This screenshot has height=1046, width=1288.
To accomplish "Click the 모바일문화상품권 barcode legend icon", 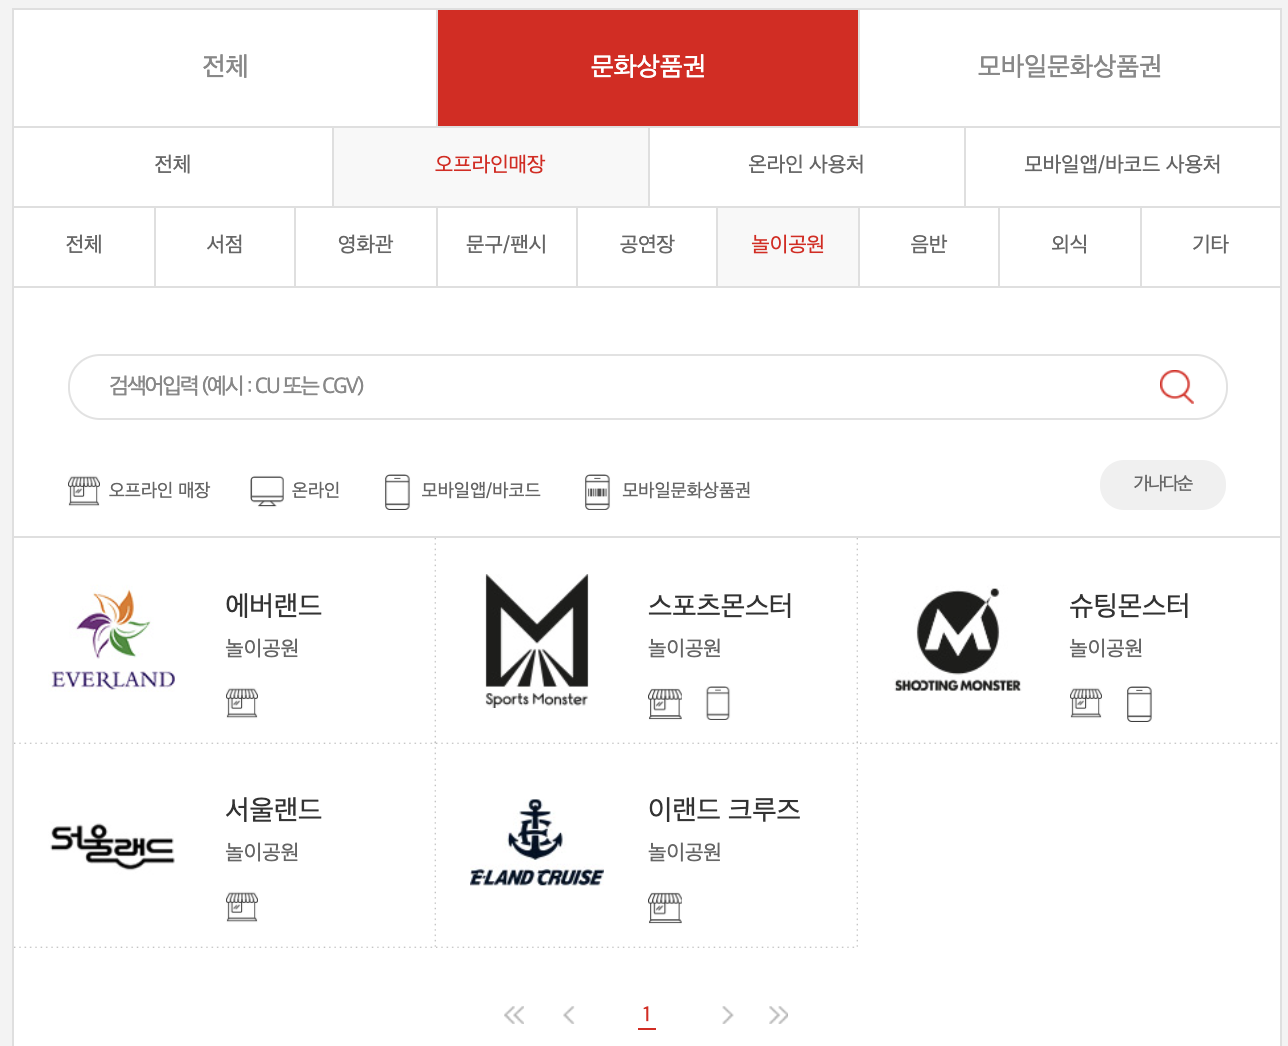I will coord(598,490).
